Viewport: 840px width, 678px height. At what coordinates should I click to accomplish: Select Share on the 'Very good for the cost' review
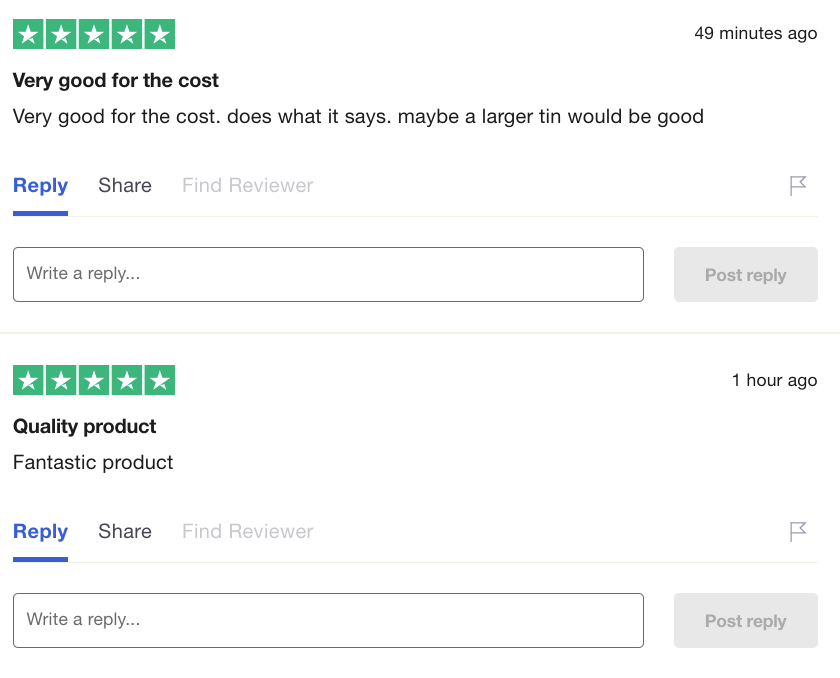pyautogui.click(x=125, y=186)
